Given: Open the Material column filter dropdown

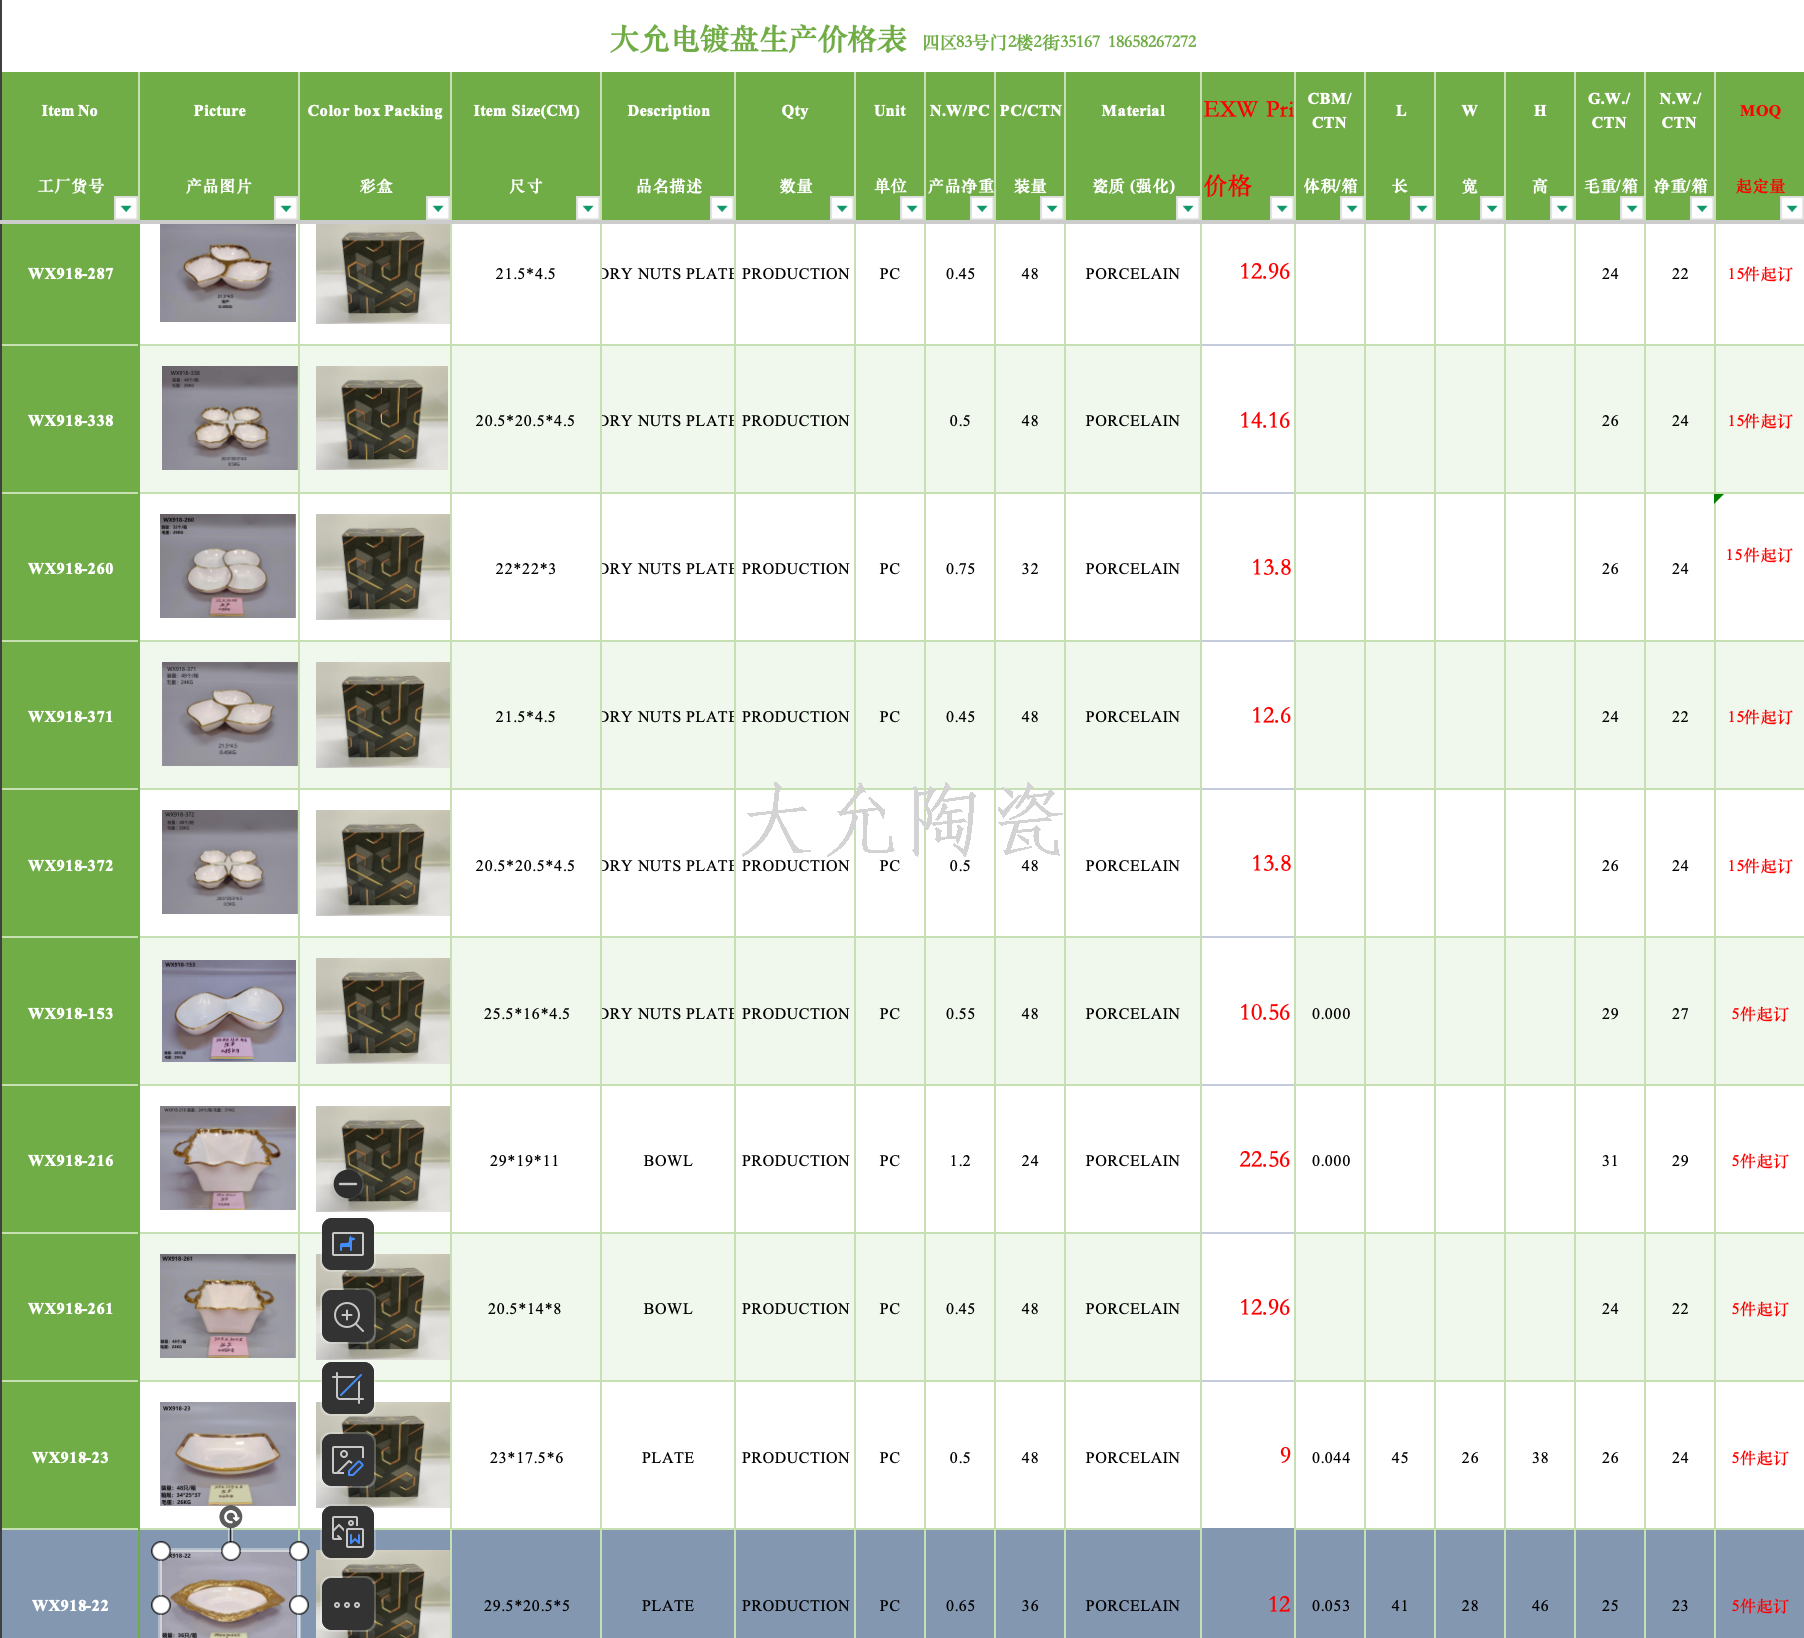Looking at the screenshot, I should (1187, 208).
